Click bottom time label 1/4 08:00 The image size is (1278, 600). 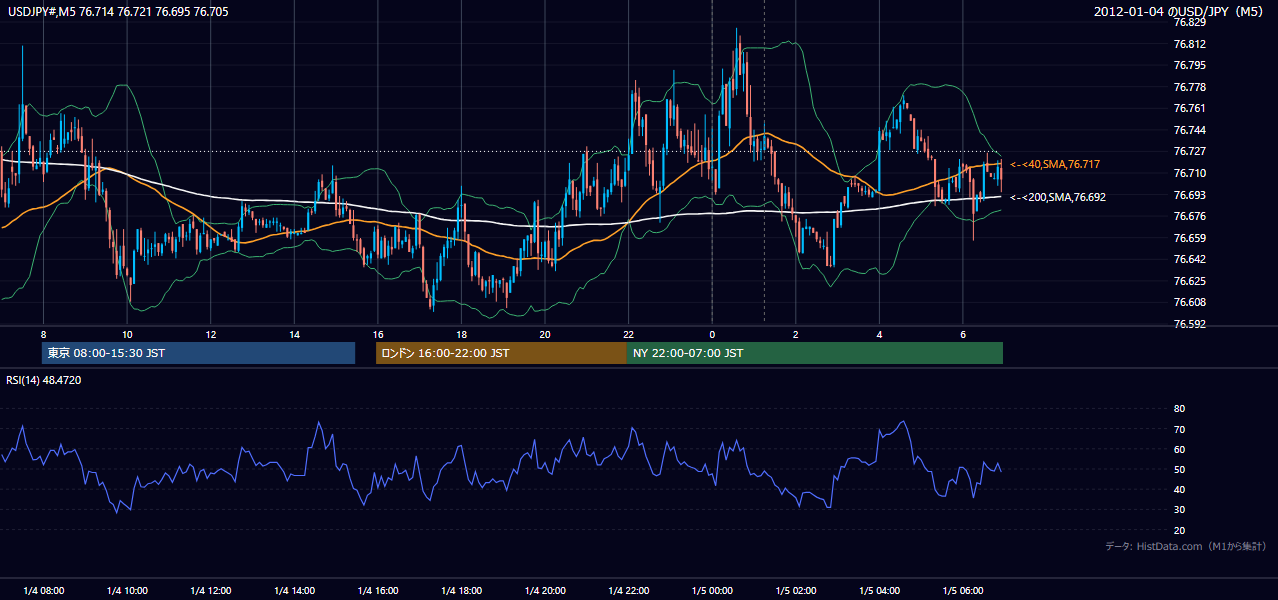click(43, 591)
